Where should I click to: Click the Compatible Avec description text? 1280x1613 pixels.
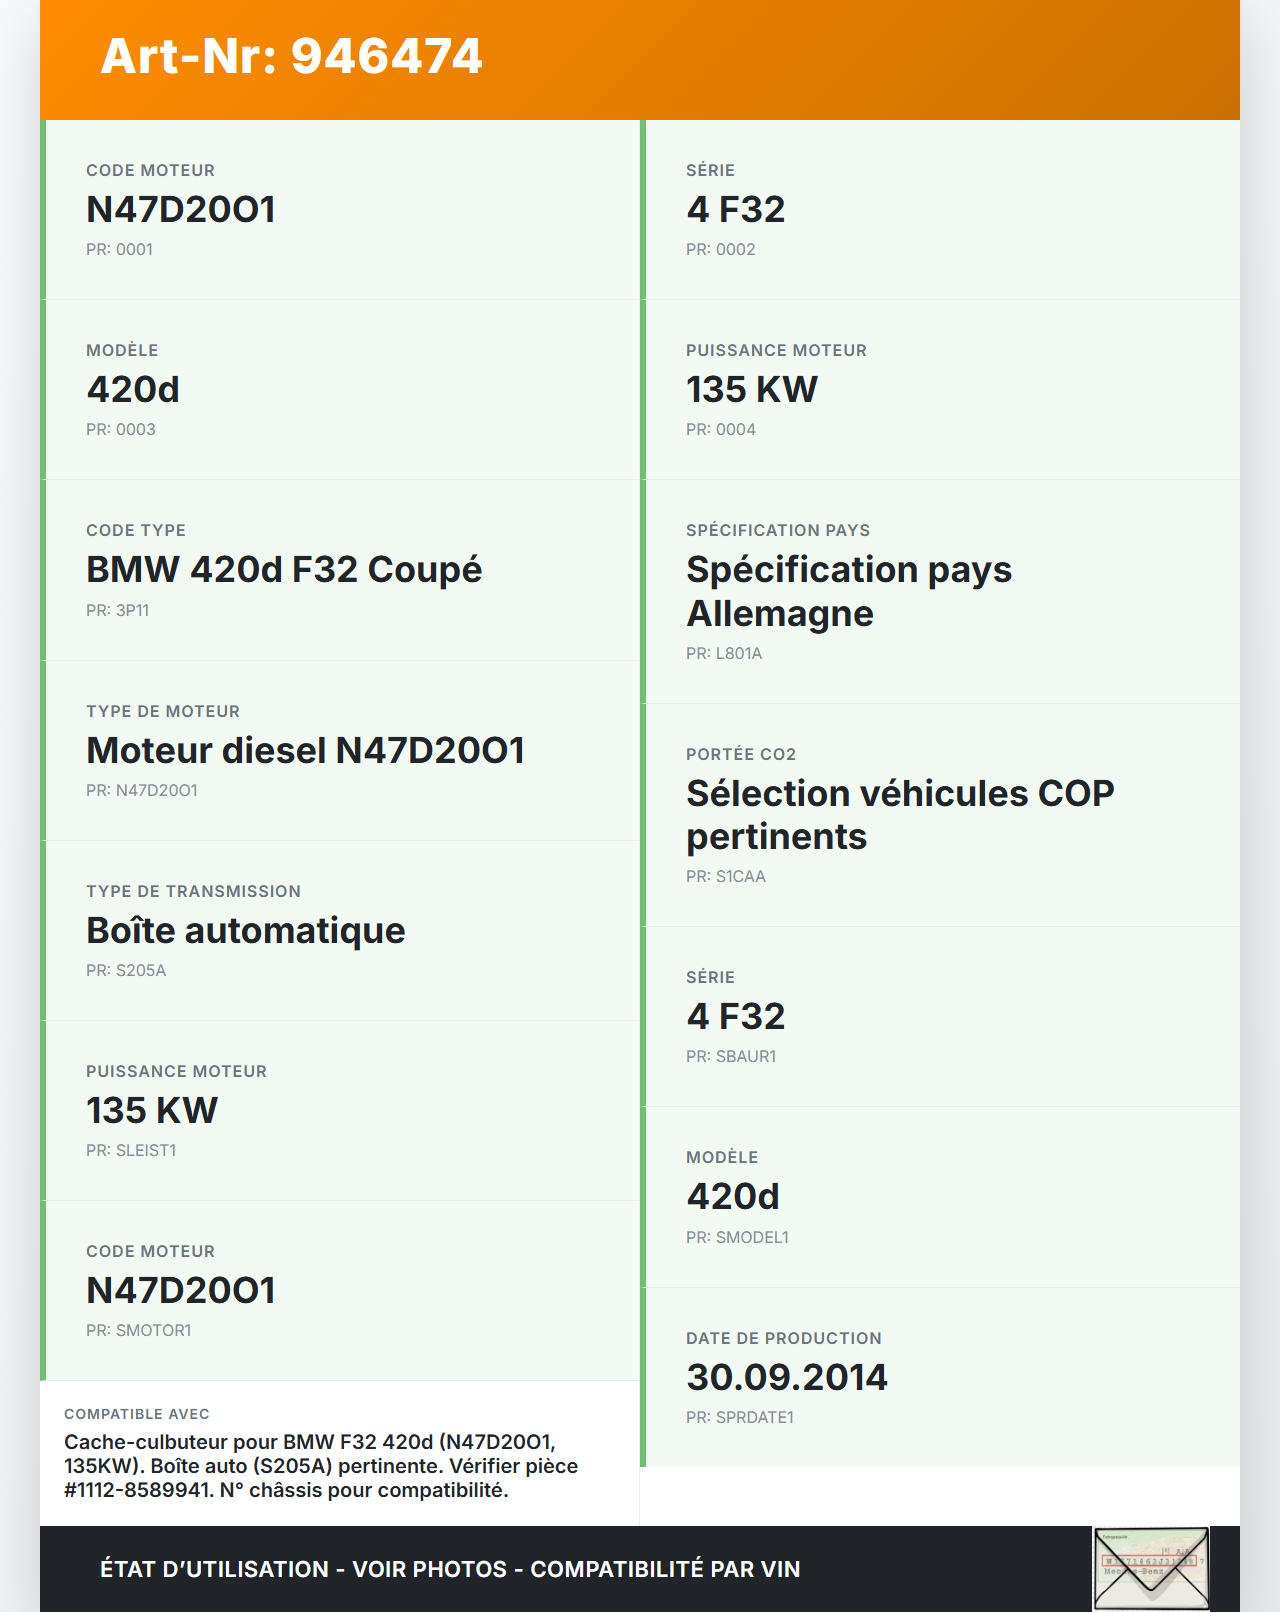click(x=321, y=1466)
